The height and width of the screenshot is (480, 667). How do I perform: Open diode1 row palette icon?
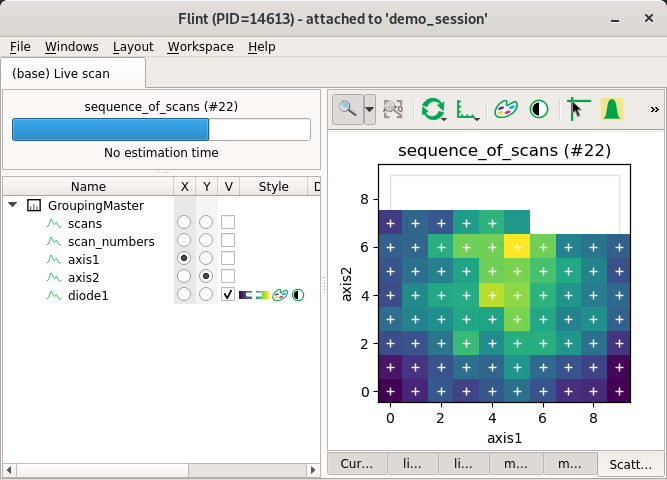pyautogui.click(x=280, y=295)
